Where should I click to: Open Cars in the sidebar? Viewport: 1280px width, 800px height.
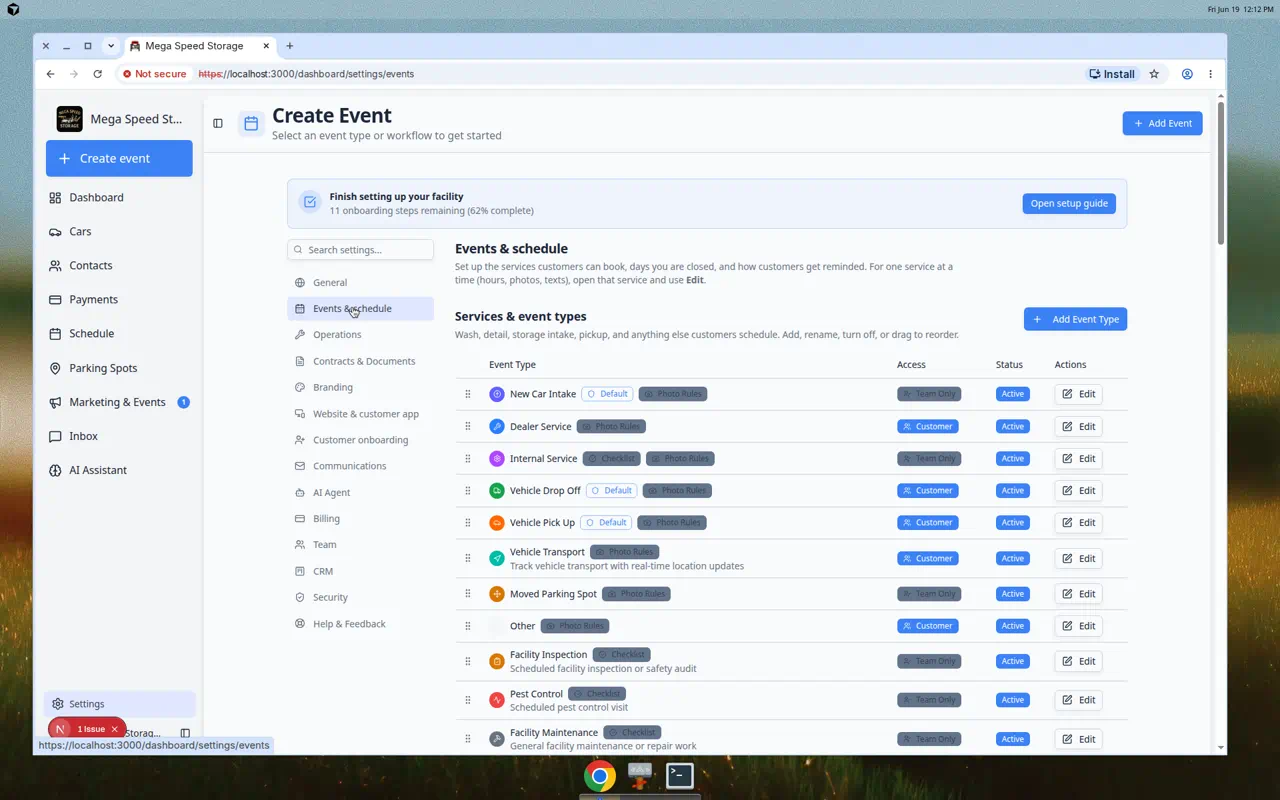[x=119, y=232]
